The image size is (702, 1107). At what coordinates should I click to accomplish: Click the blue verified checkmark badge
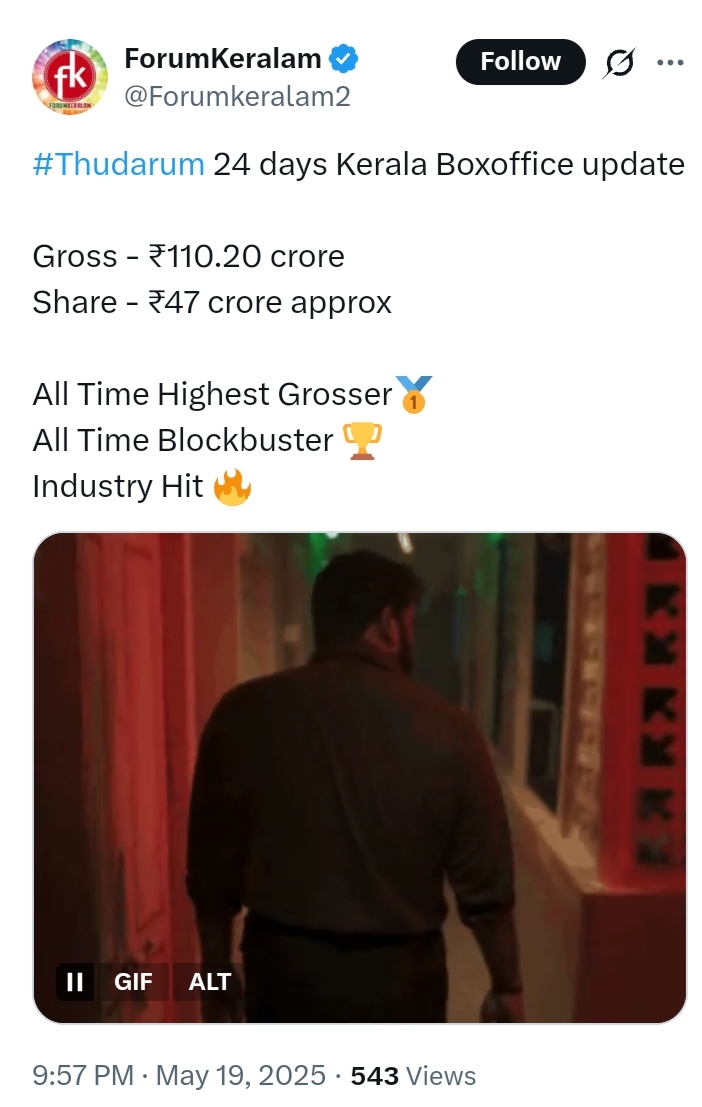tap(344, 59)
